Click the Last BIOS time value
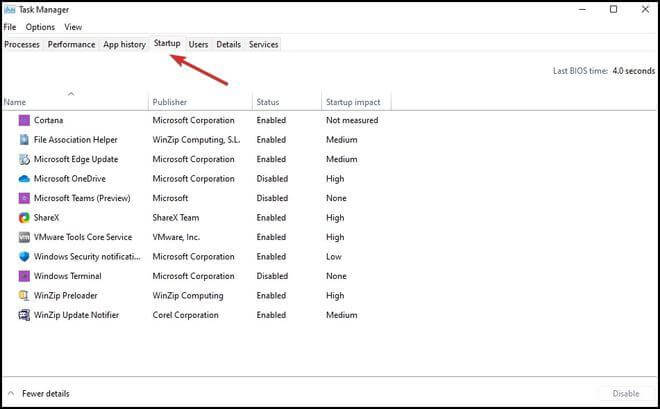660x409 pixels. [x=633, y=71]
